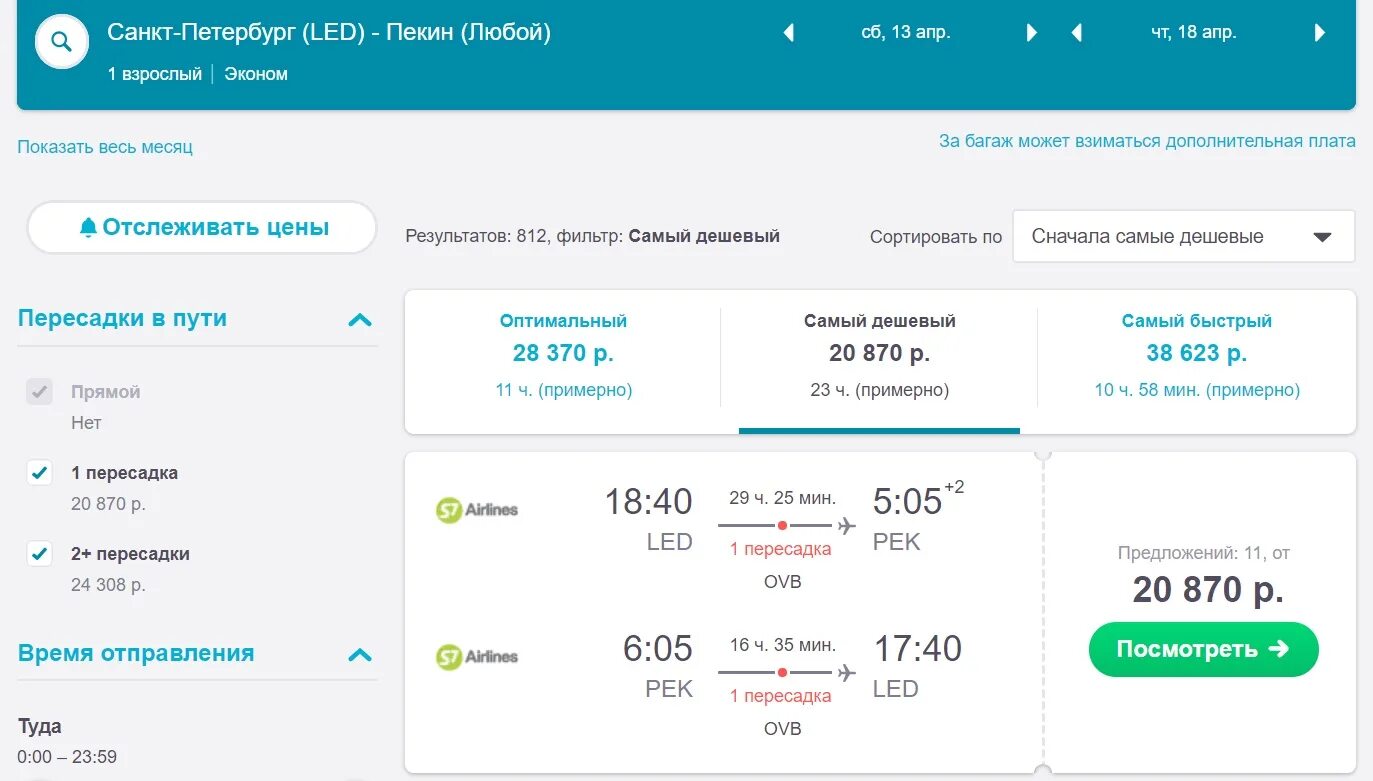Go to next departure date
1373x781 pixels.
1032,33
